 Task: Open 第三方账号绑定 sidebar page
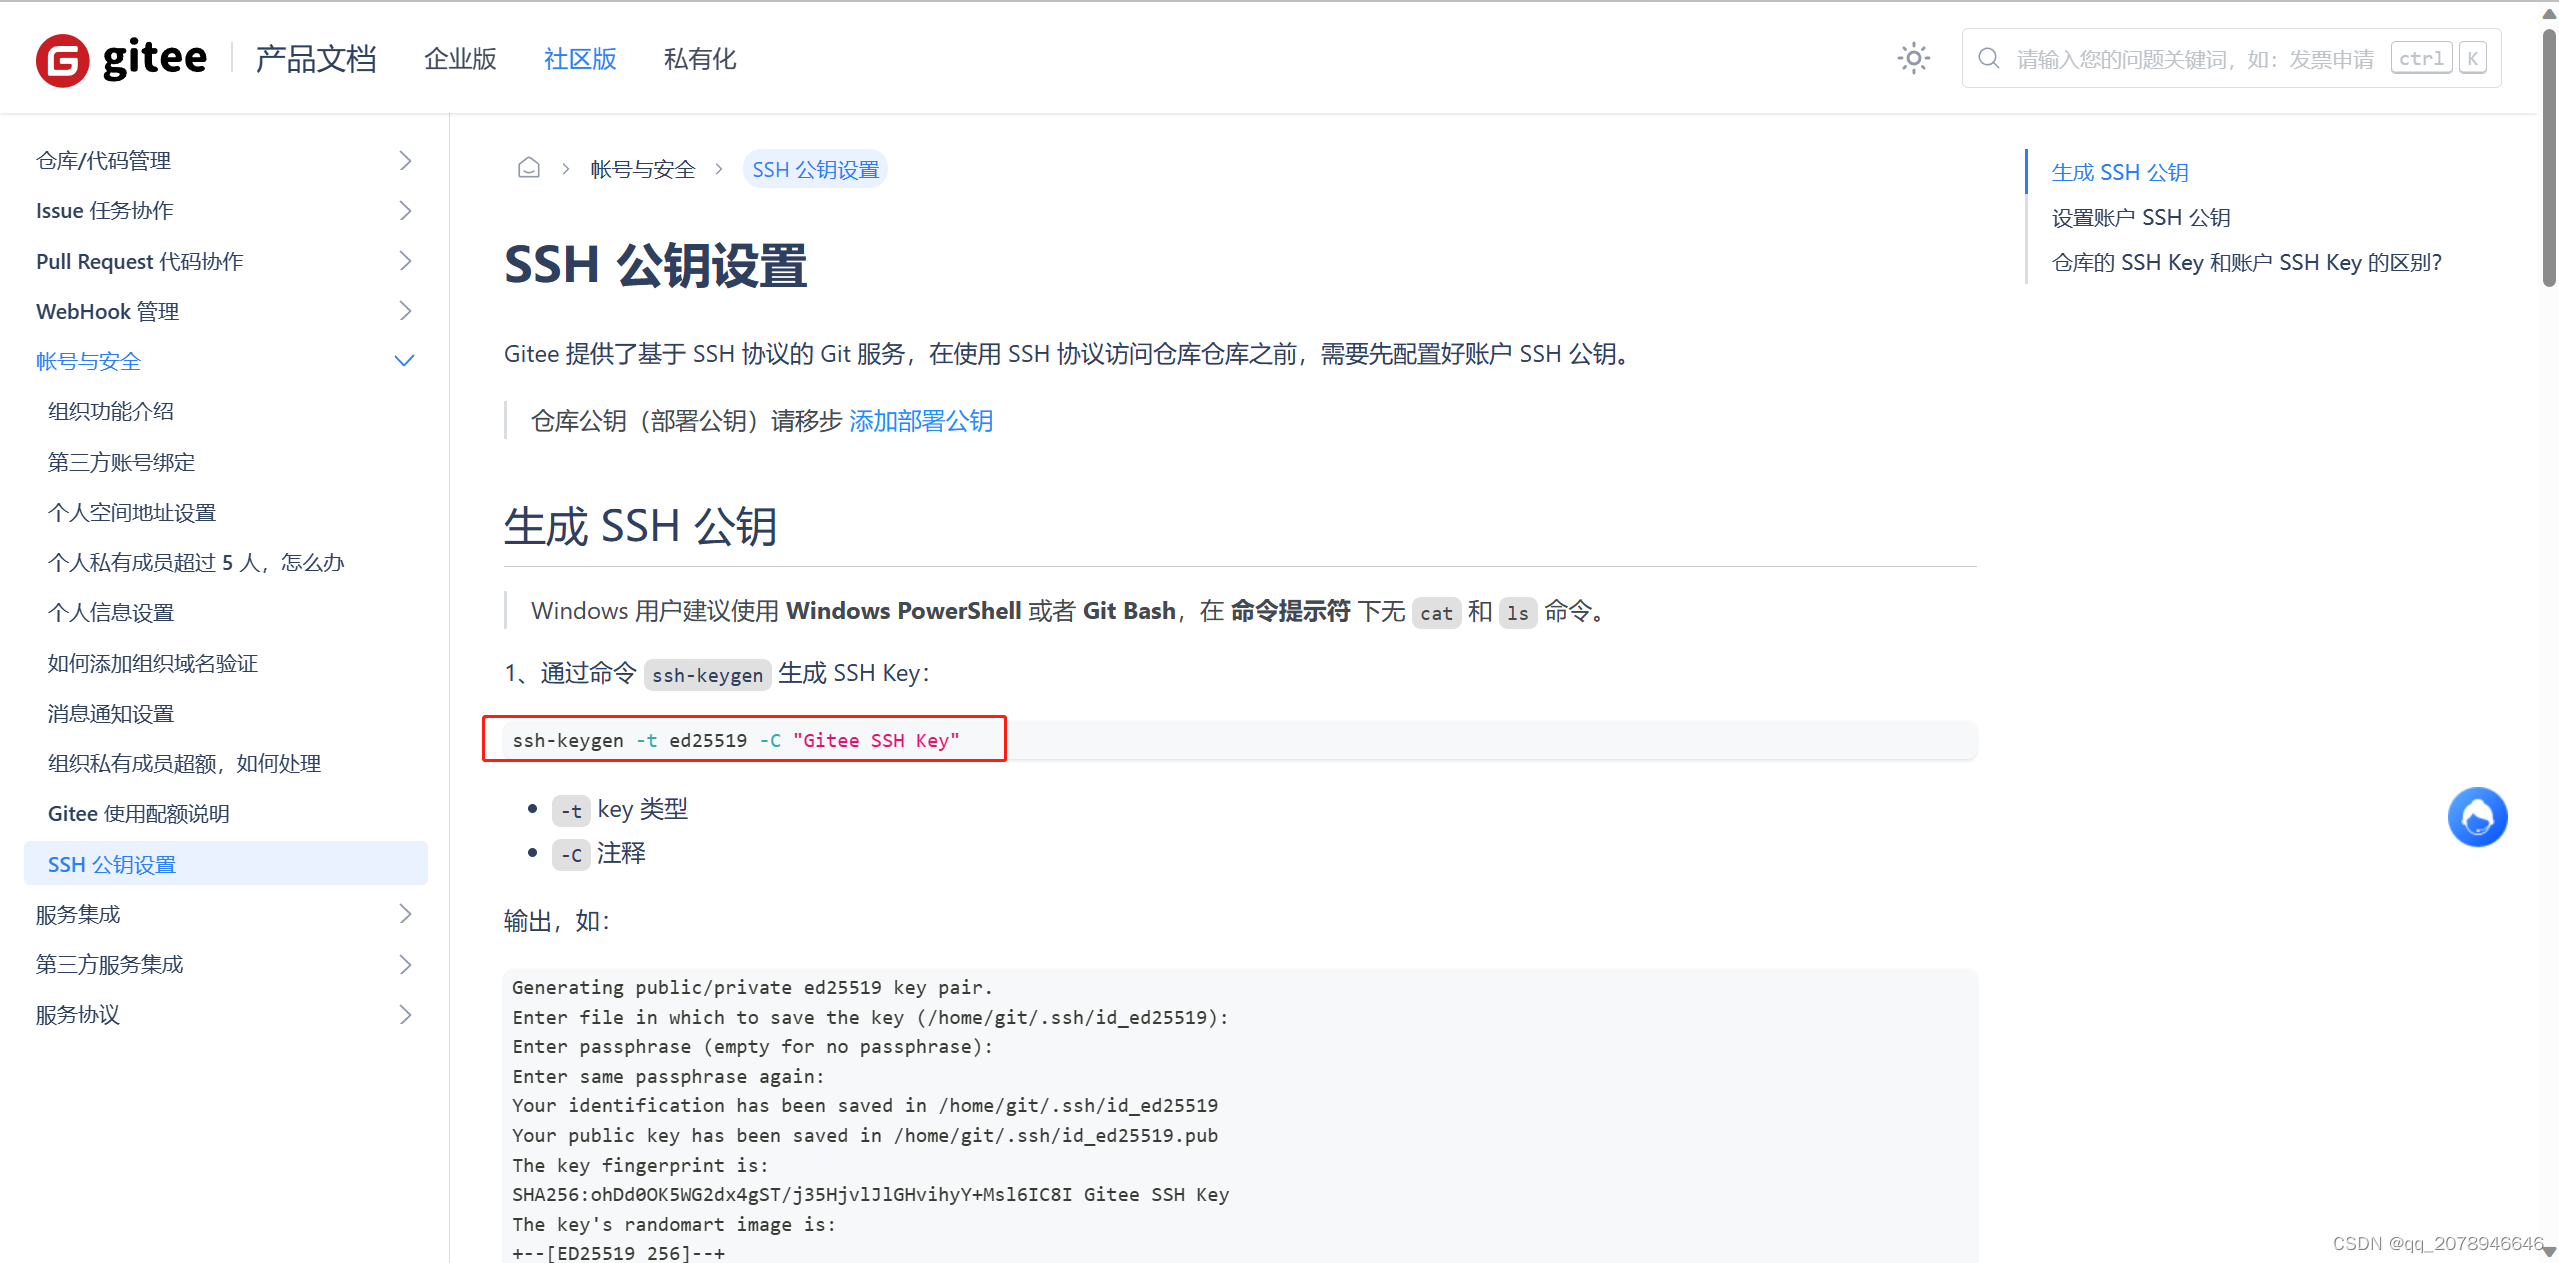click(121, 462)
